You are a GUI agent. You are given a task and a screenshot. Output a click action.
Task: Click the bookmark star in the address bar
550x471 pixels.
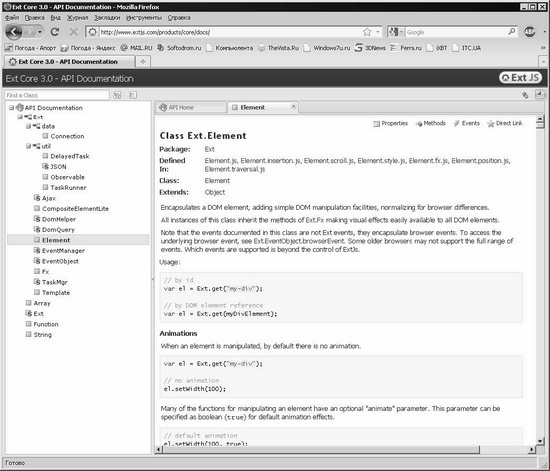click(x=367, y=32)
